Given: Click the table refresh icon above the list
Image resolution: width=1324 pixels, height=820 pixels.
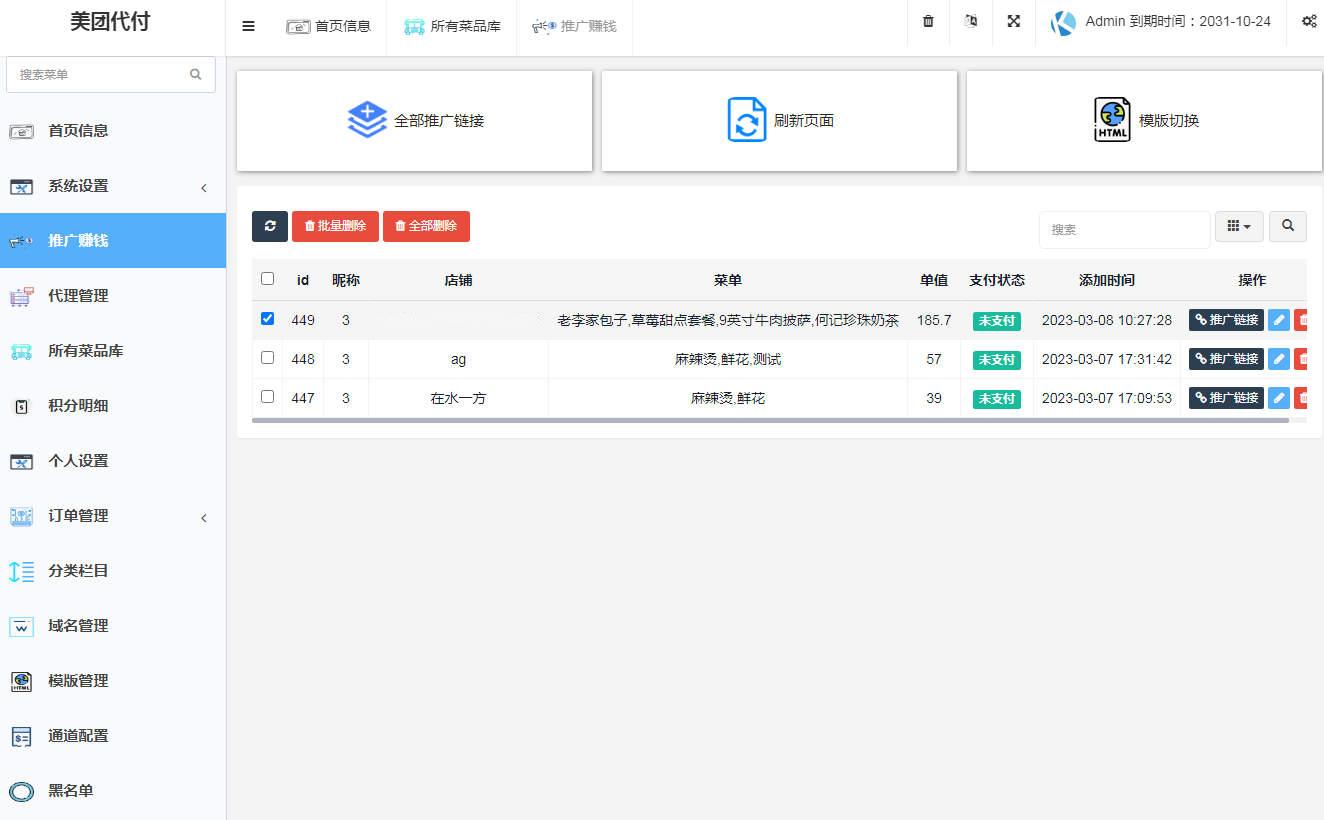Looking at the screenshot, I should point(268,226).
